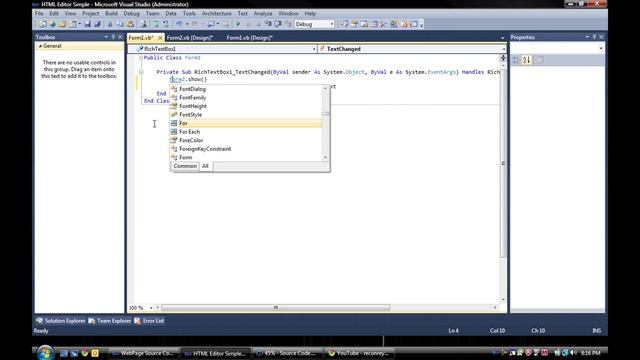Viewport: 640px width, 360px height.
Task: Click the Windows Start orb
Action: pyautogui.click(x=45, y=353)
